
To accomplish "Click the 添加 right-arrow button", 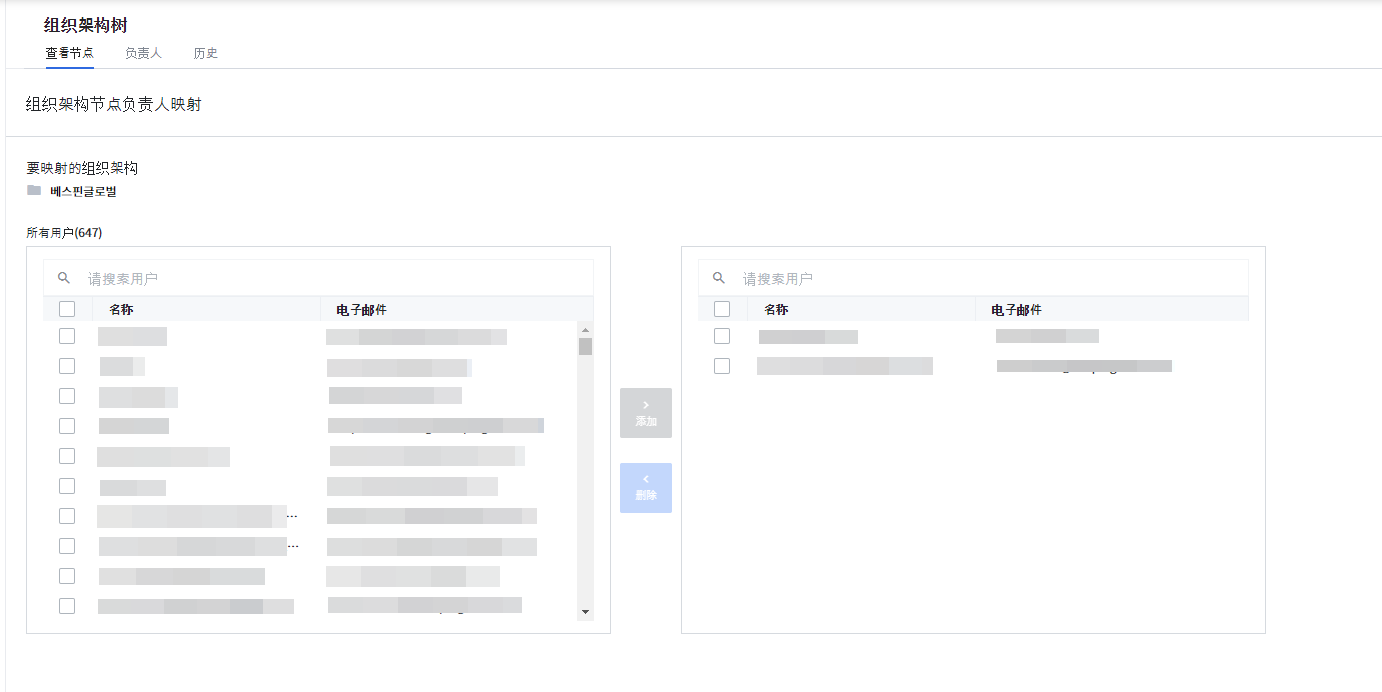I will point(646,413).
